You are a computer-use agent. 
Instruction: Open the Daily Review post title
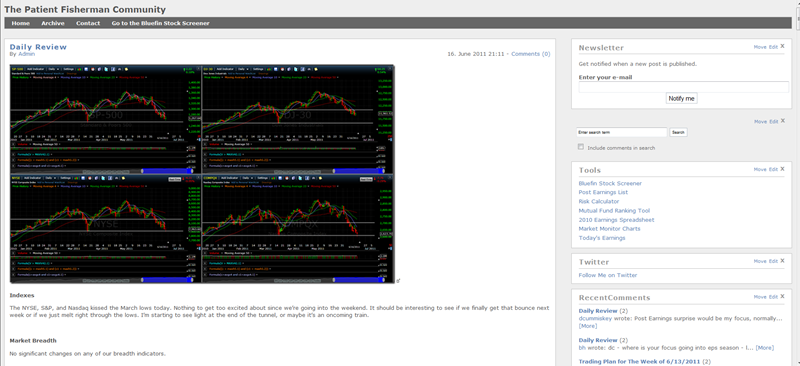38,47
